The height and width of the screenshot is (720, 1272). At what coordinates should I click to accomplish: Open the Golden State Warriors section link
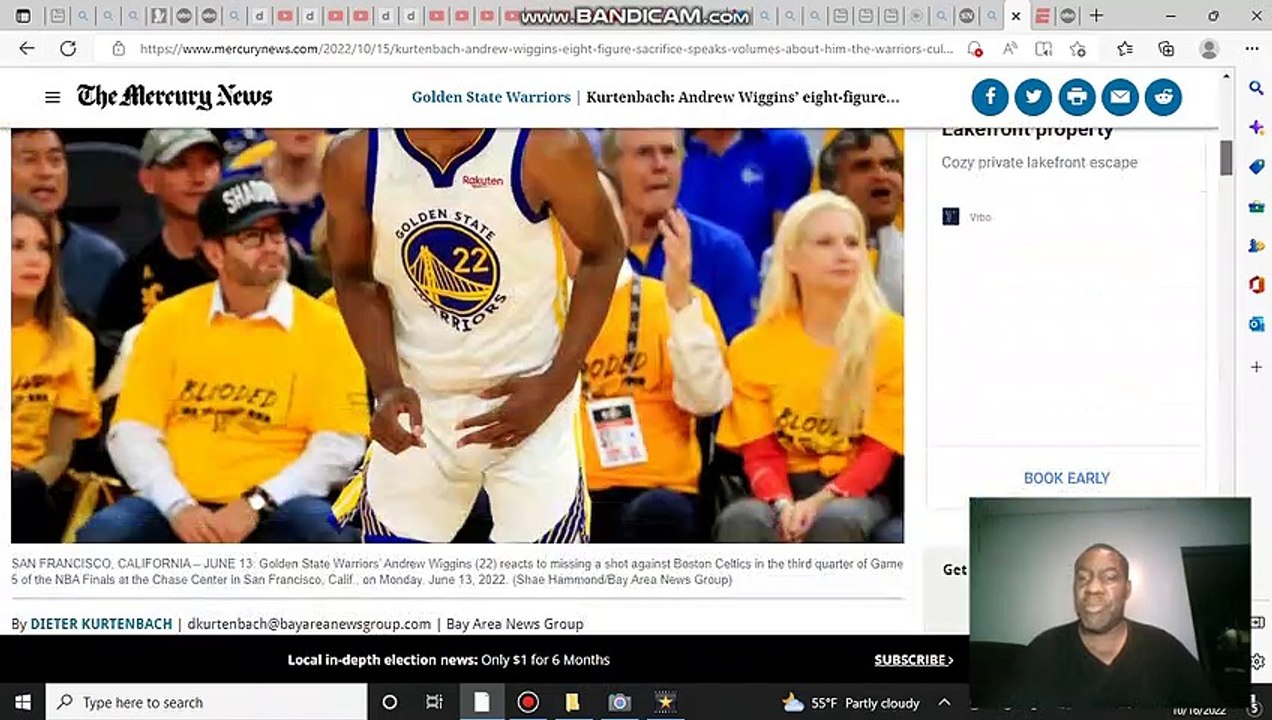[x=491, y=97]
